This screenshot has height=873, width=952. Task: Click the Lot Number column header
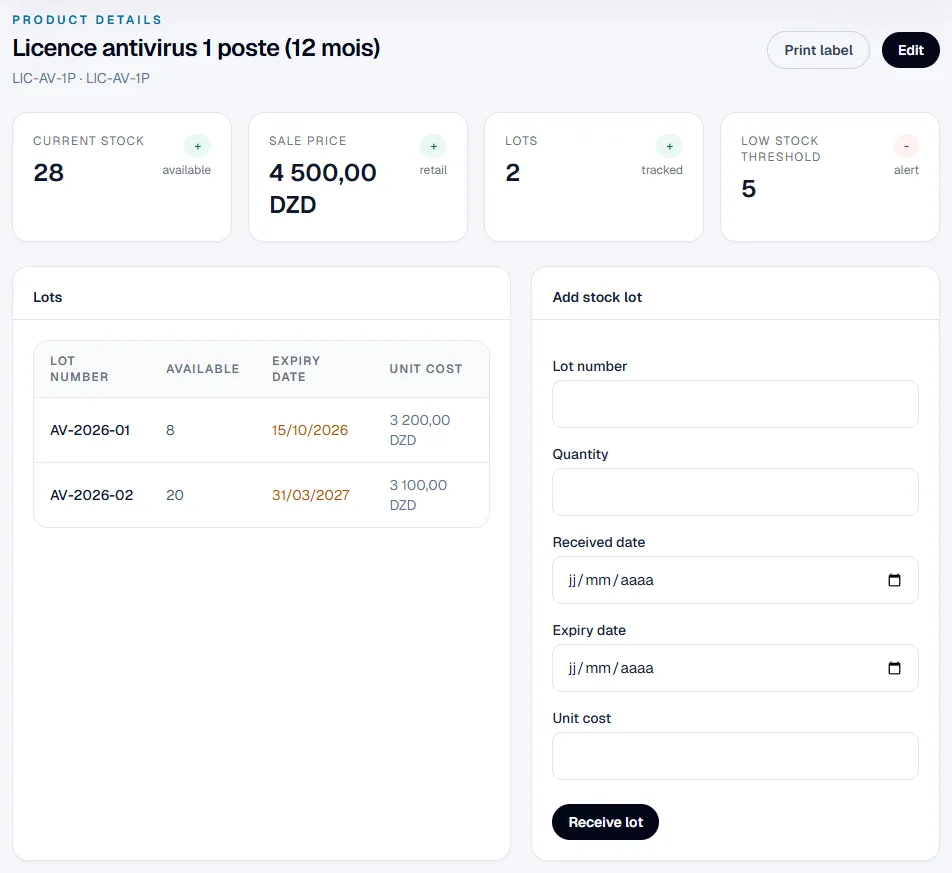point(80,369)
